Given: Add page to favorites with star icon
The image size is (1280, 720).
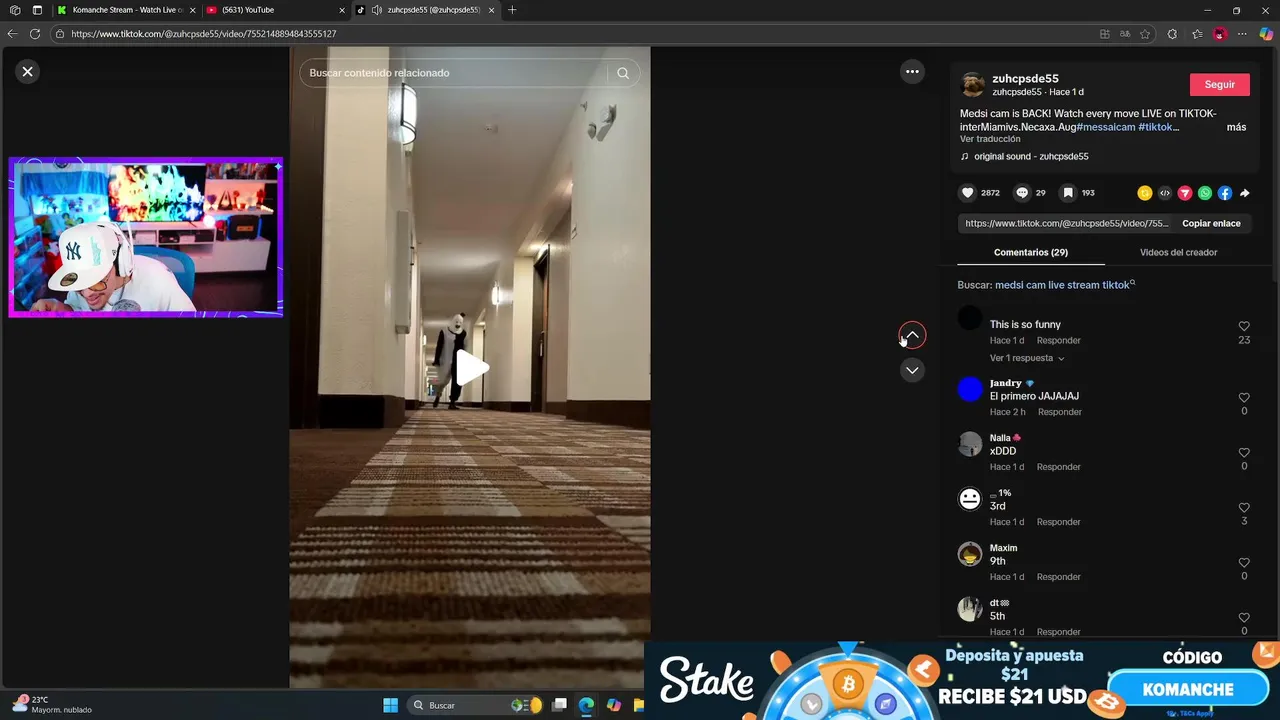Looking at the screenshot, I should [1145, 34].
